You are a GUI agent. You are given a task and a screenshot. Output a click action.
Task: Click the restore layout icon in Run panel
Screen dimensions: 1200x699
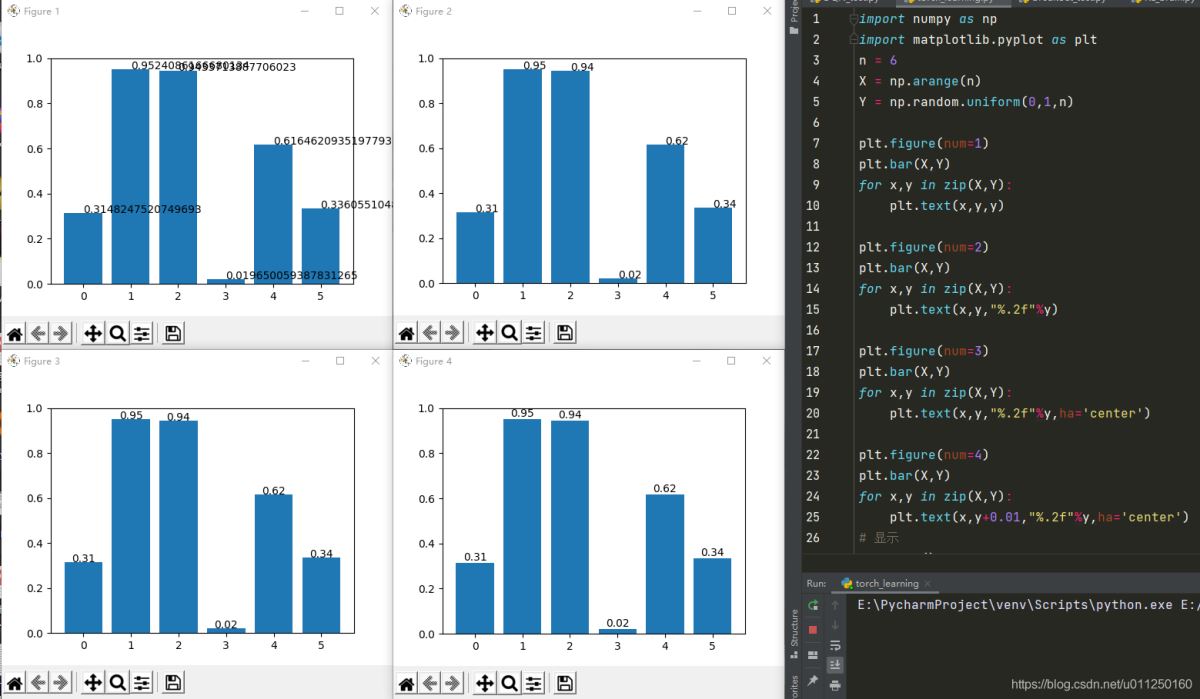click(813, 655)
